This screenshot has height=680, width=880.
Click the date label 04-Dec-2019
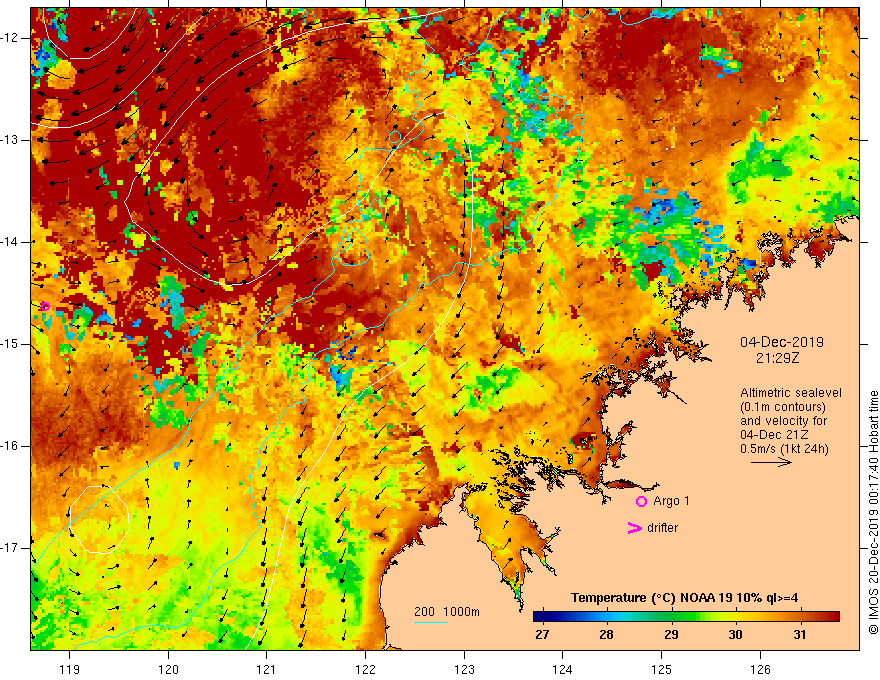[x=781, y=342]
